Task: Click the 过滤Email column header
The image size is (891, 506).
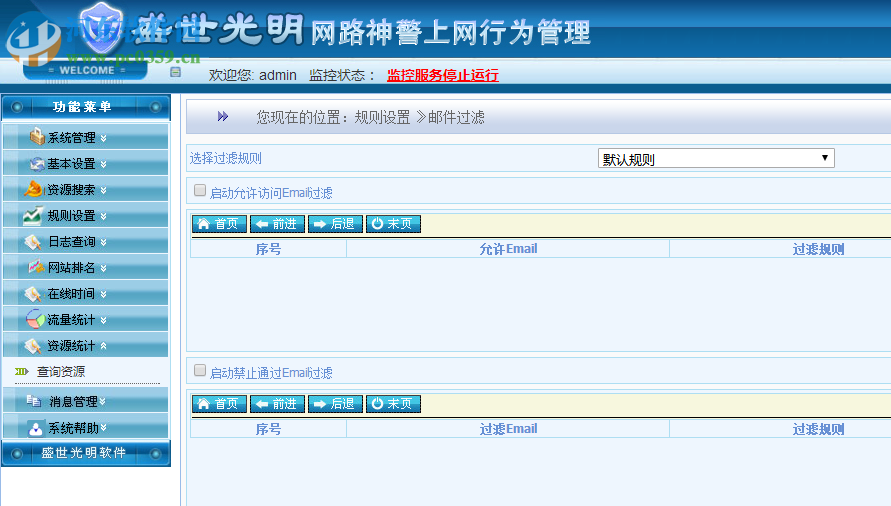Action: click(x=508, y=429)
